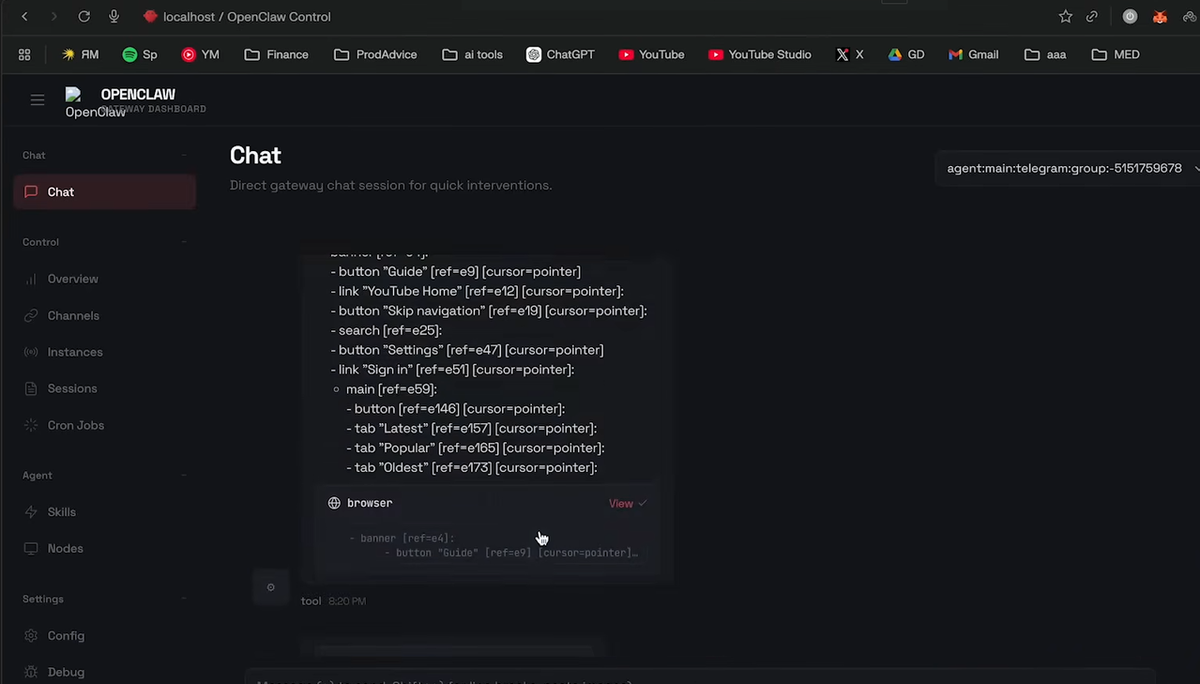The width and height of the screenshot is (1200, 684).
Task: Click the line 'link "Sign in" [ref=e51]'
Action: pos(452,370)
